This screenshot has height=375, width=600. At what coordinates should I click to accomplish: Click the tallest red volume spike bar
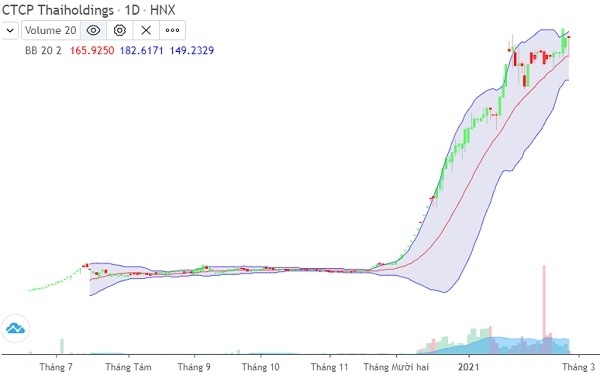pos(544,309)
